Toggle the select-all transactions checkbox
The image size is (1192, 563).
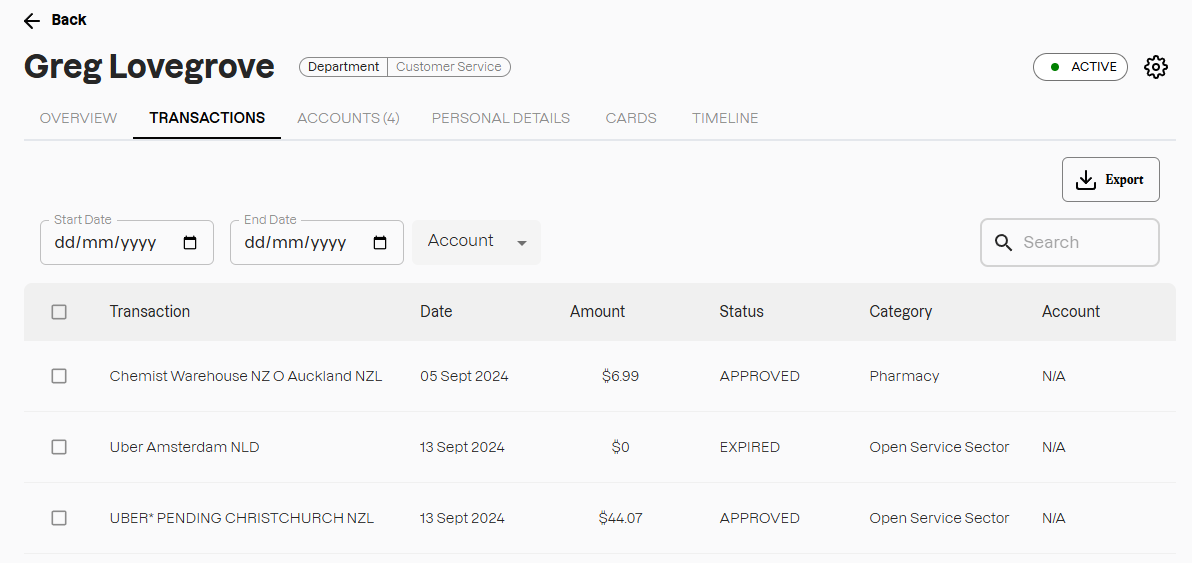[59, 312]
